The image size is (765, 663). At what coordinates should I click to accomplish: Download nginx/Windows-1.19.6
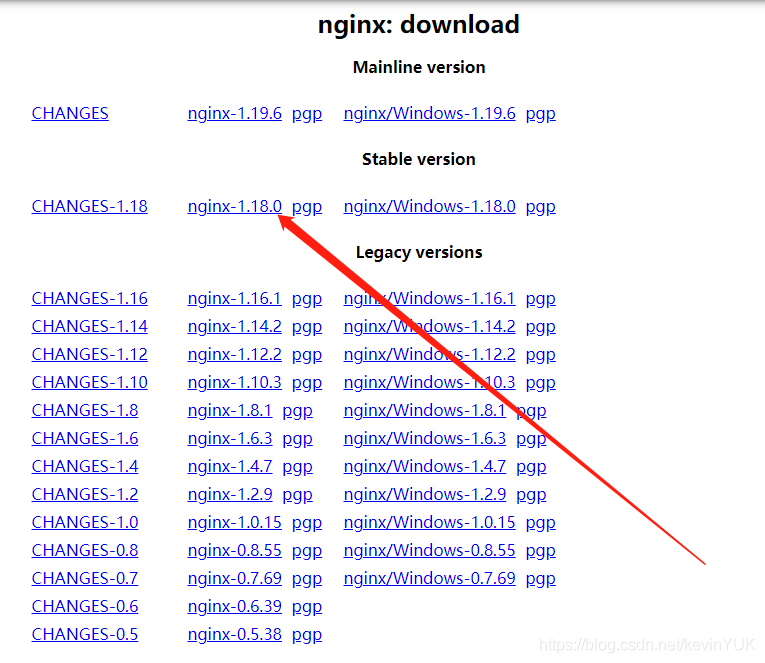429,114
